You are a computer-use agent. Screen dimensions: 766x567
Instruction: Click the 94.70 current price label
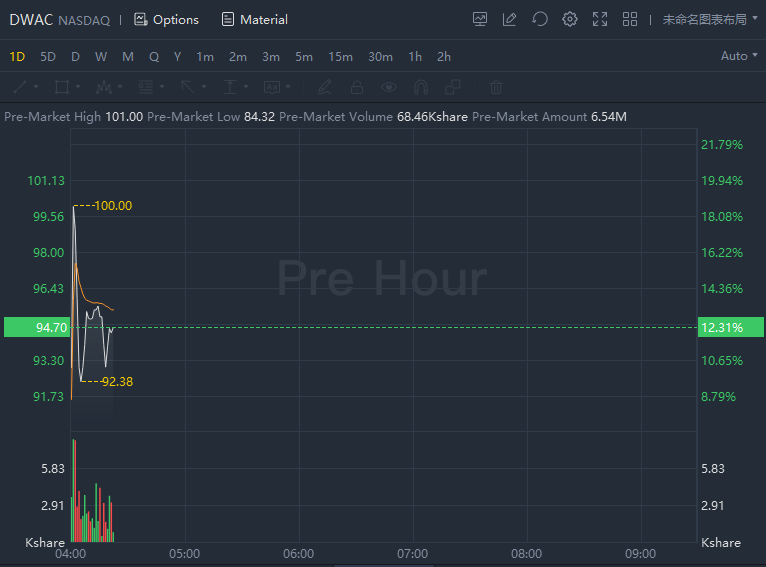pyautogui.click(x=37, y=327)
